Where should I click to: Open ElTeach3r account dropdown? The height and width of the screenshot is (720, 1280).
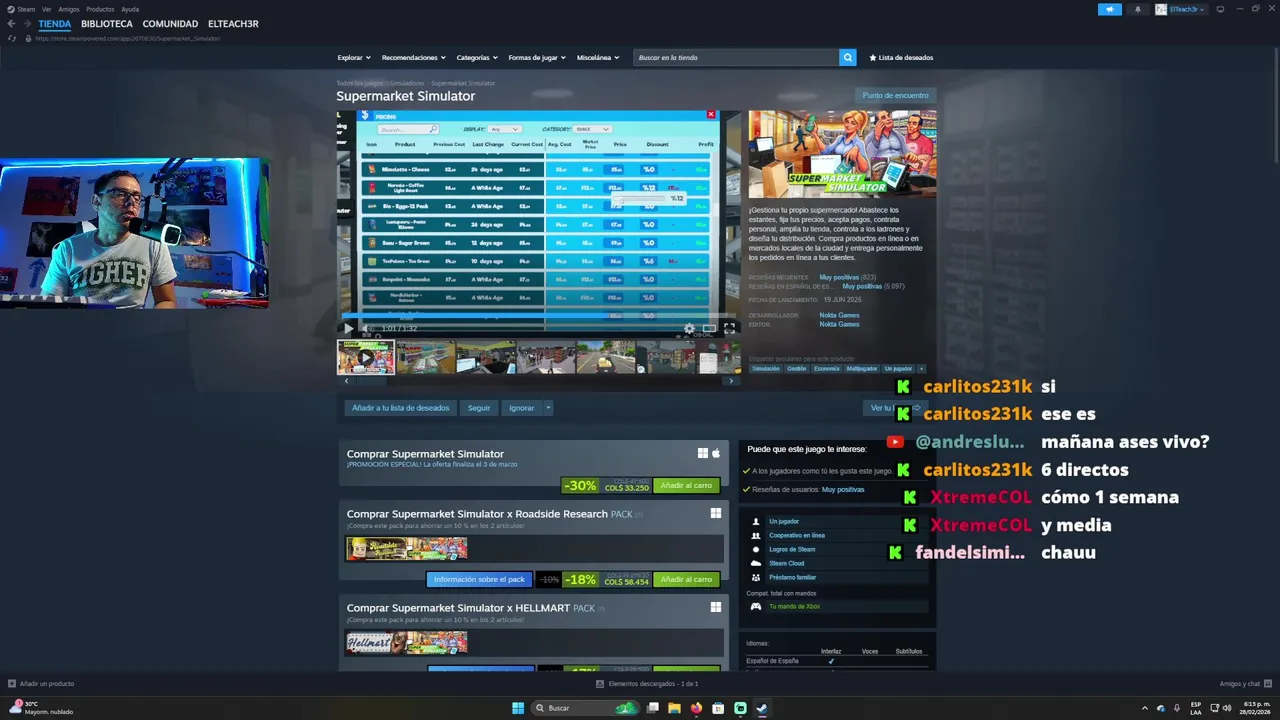coord(1182,9)
